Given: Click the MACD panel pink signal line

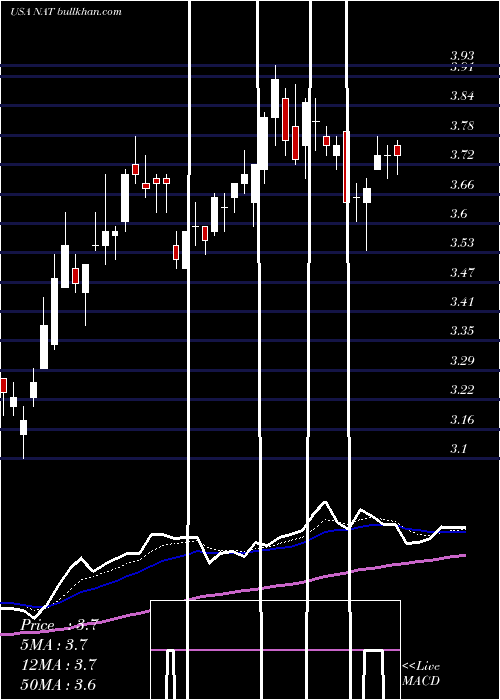Looking at the screenshot, I should pos(275,650).
